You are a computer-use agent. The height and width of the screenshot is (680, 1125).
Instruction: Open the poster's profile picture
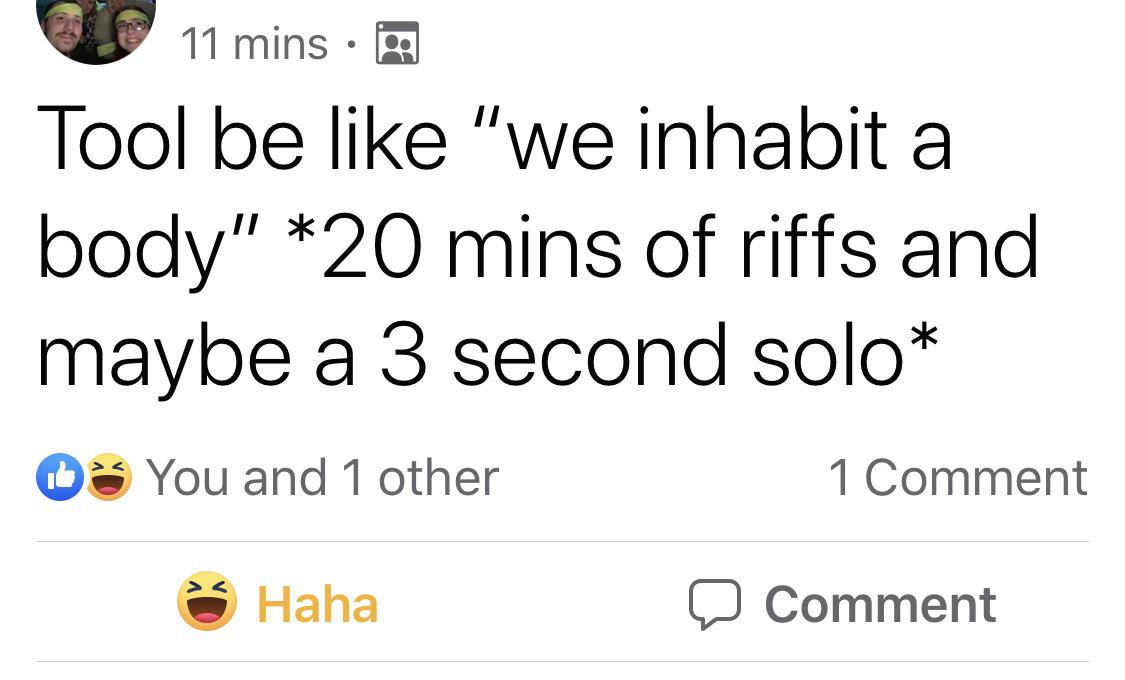tap(95, 30)
